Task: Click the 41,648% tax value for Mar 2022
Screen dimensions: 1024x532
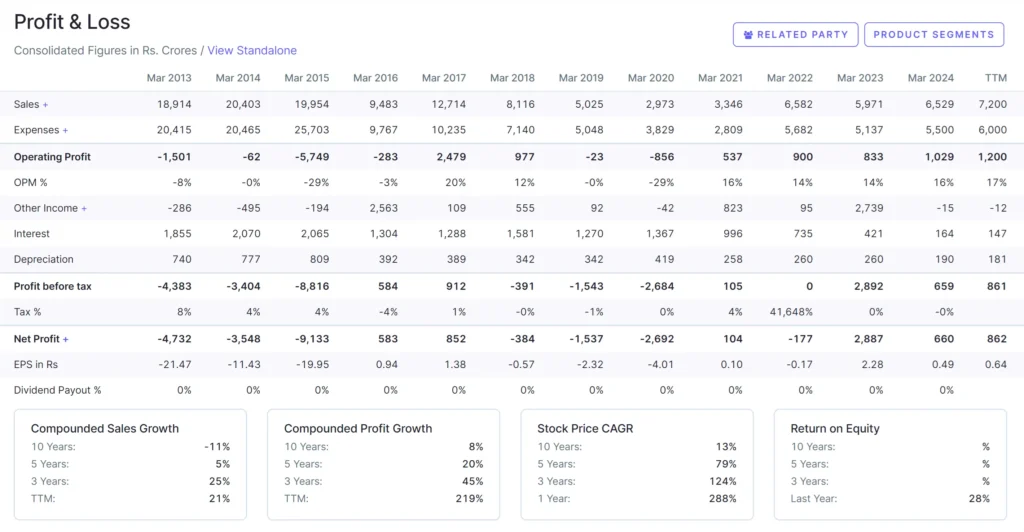Action: (790, 312)
